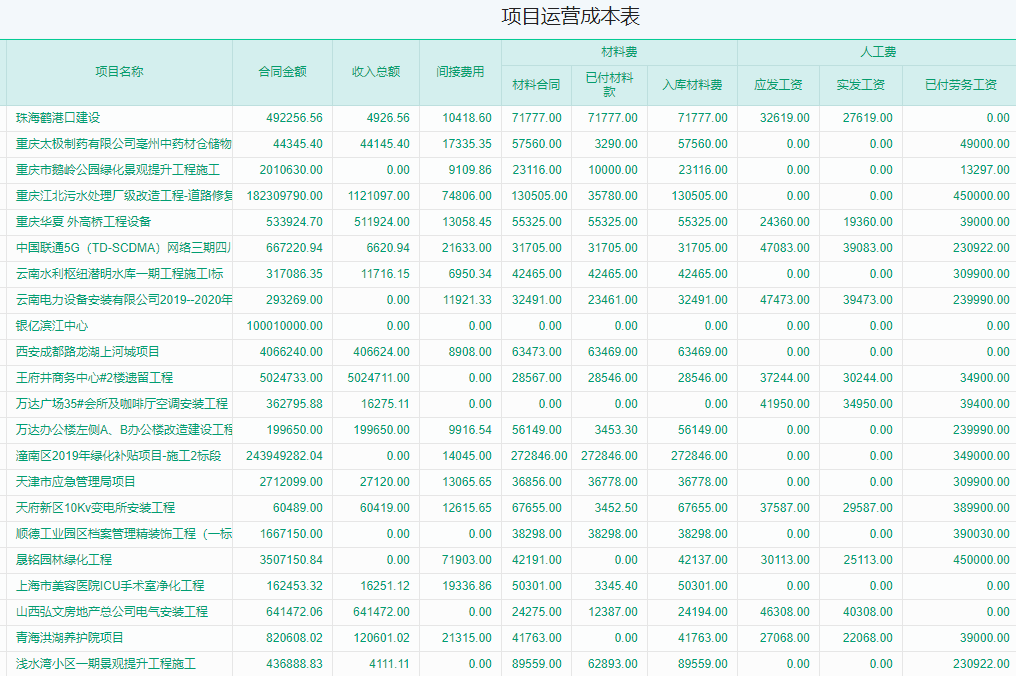Select the 中国联通5G (TD-SCDMA) project
The width and height of the screenshot is (1016, 676).
point(123,248)
